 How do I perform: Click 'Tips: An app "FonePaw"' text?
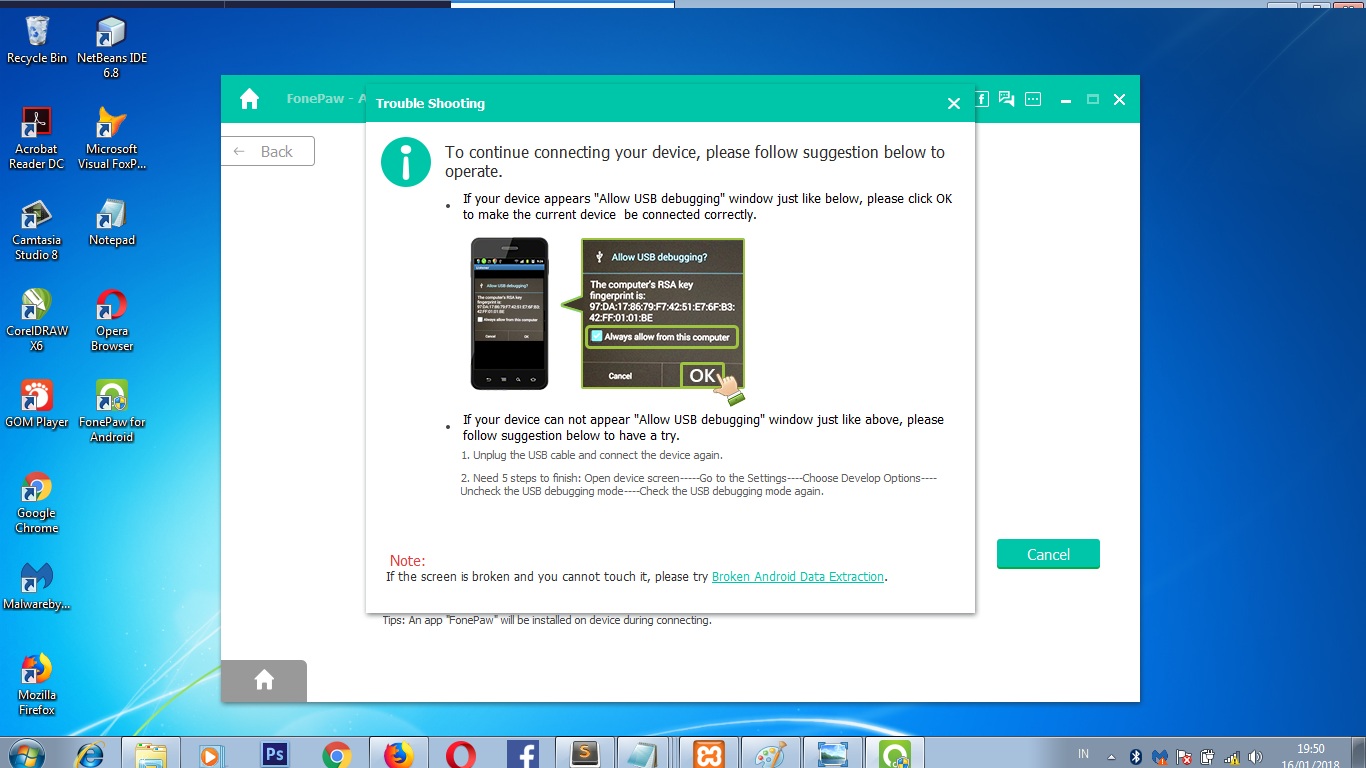point(547,620)
